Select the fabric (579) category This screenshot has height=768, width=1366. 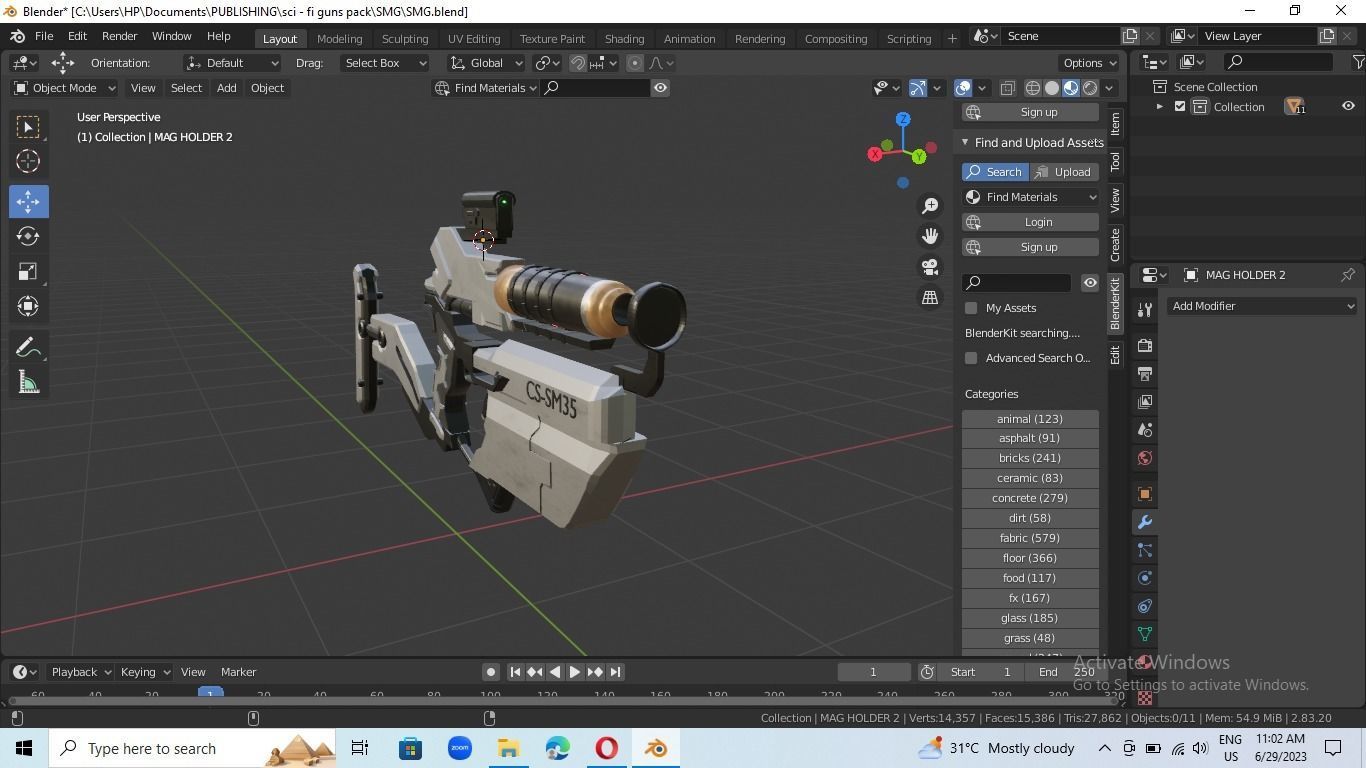[1030, 538]
